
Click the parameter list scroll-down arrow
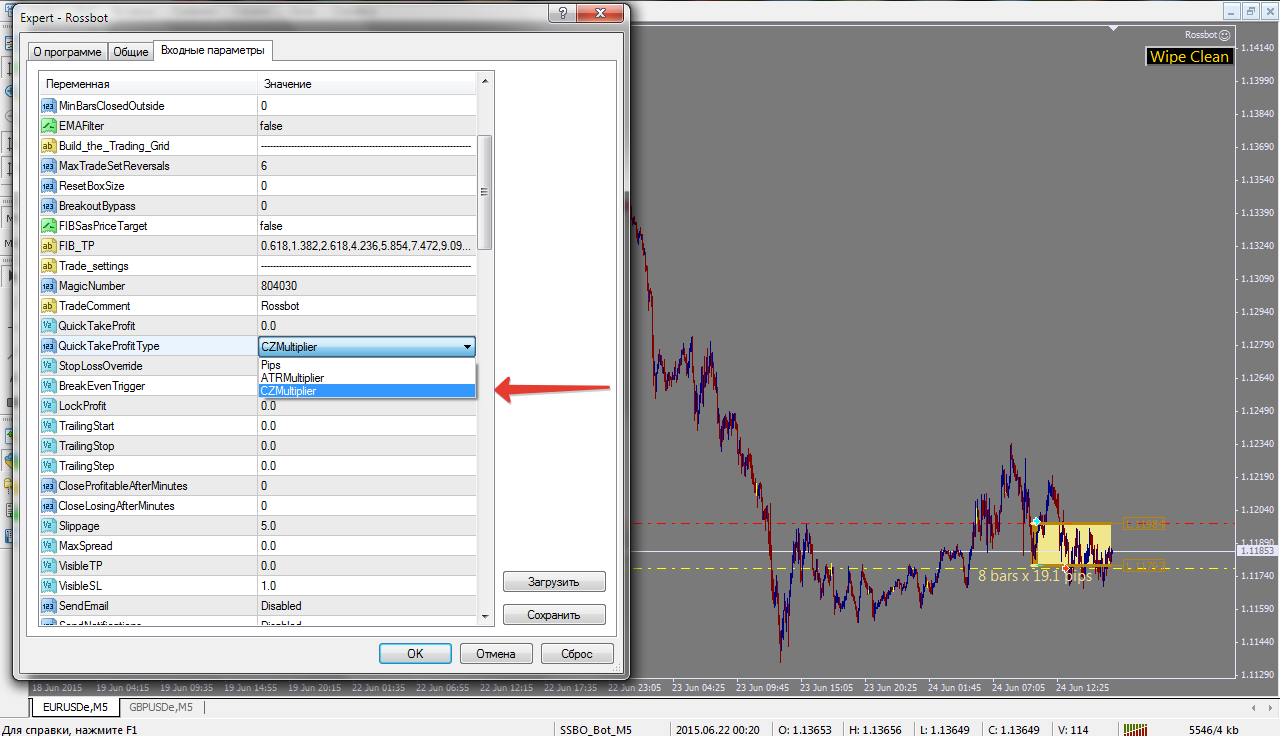(x=485, y=617)
